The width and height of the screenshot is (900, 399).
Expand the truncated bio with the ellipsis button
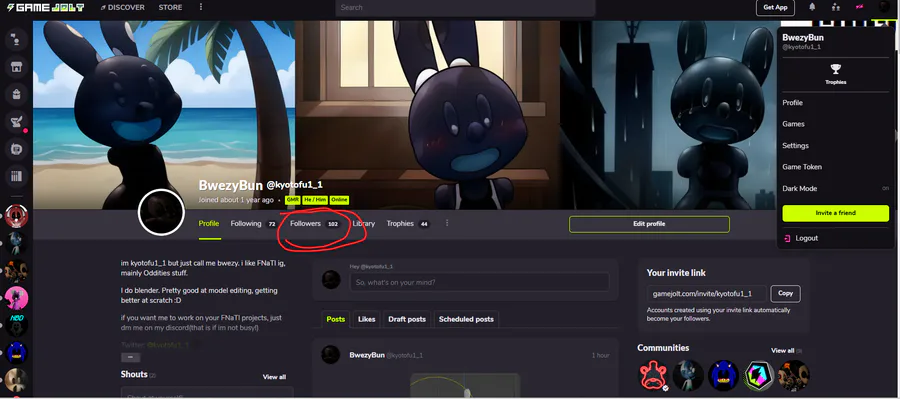(130, 357)
